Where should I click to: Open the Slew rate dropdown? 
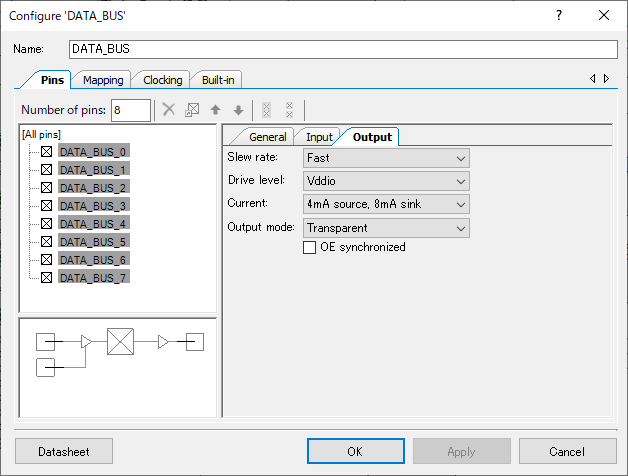pos(386,158)
